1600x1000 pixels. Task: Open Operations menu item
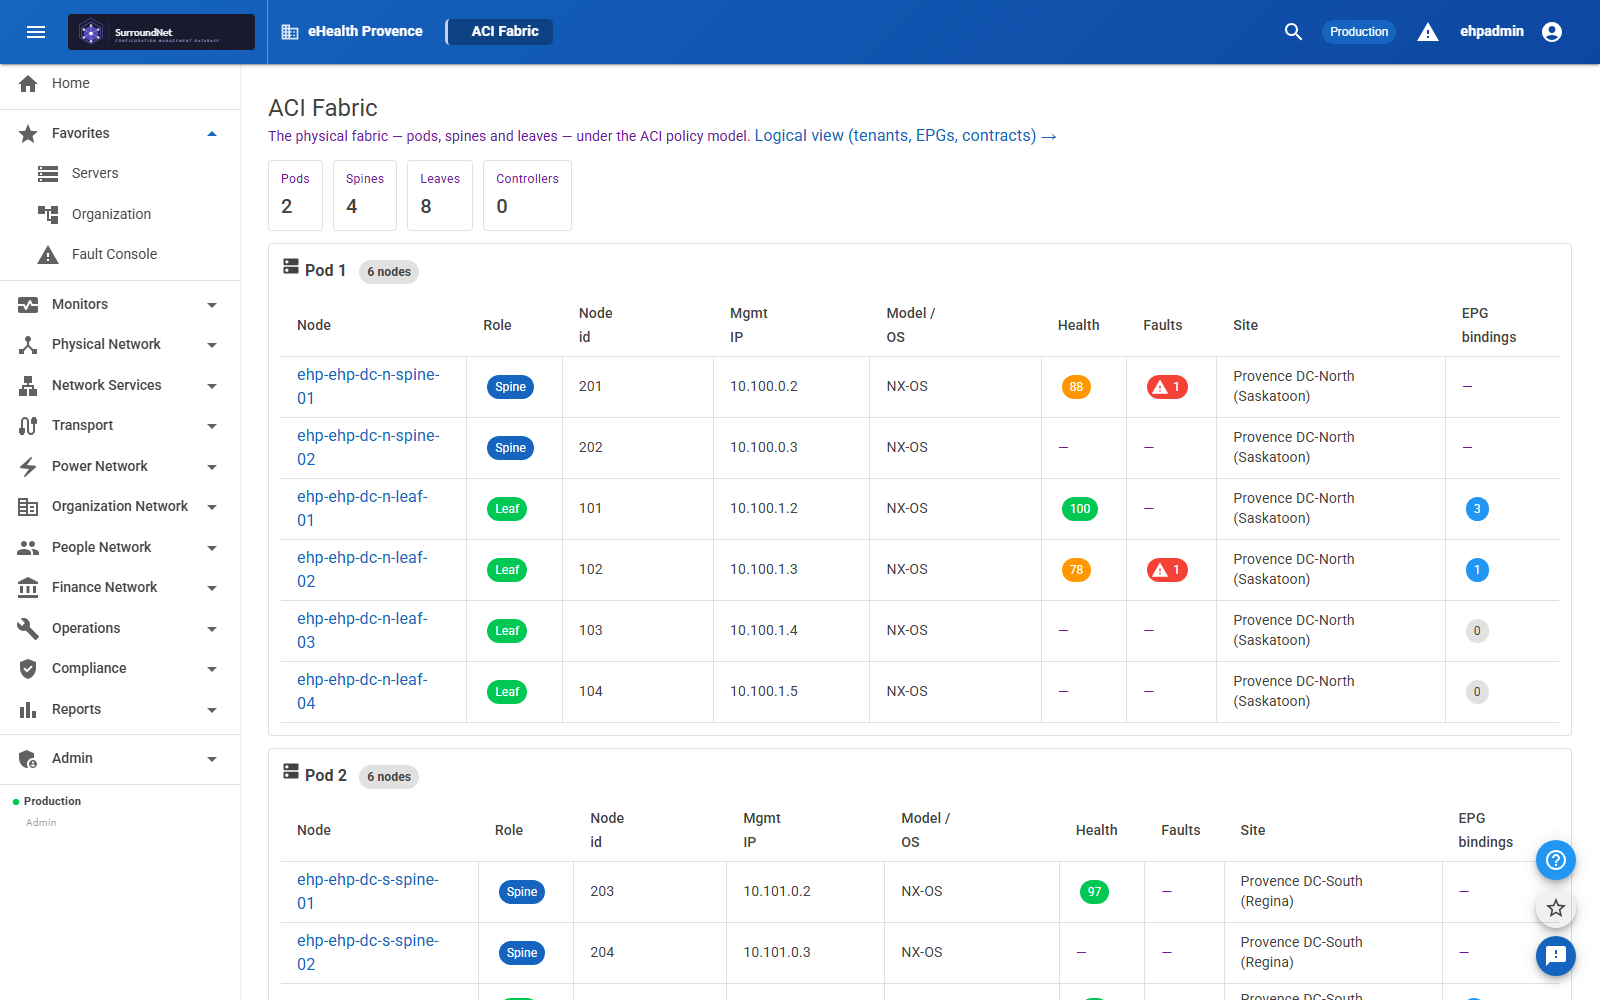(x=120, y=628)
